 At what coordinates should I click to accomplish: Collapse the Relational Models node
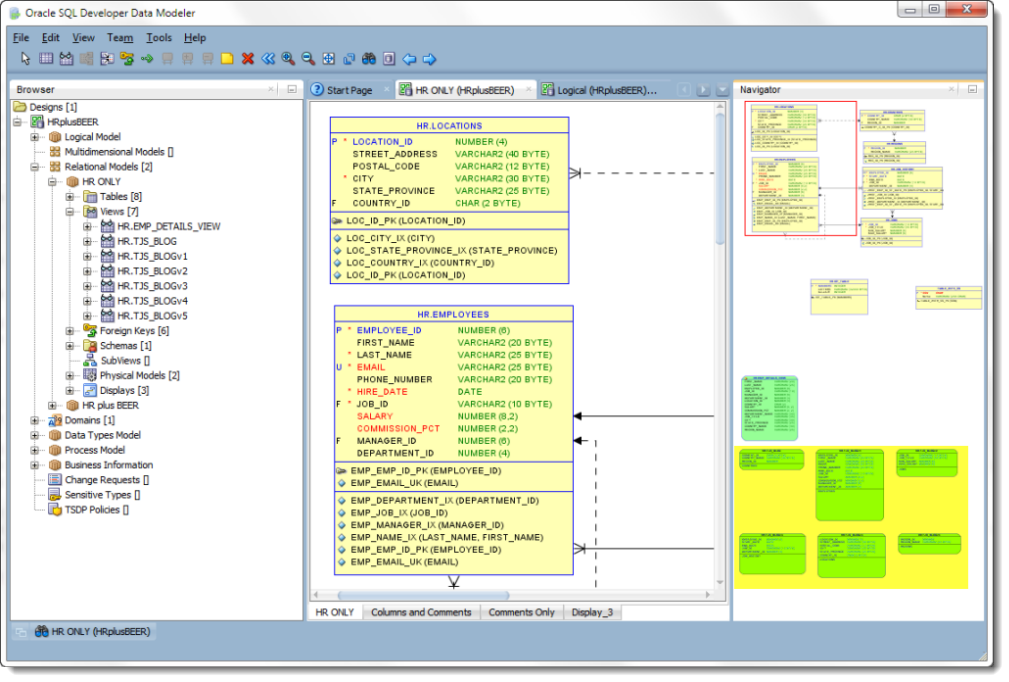pos(35,167)
